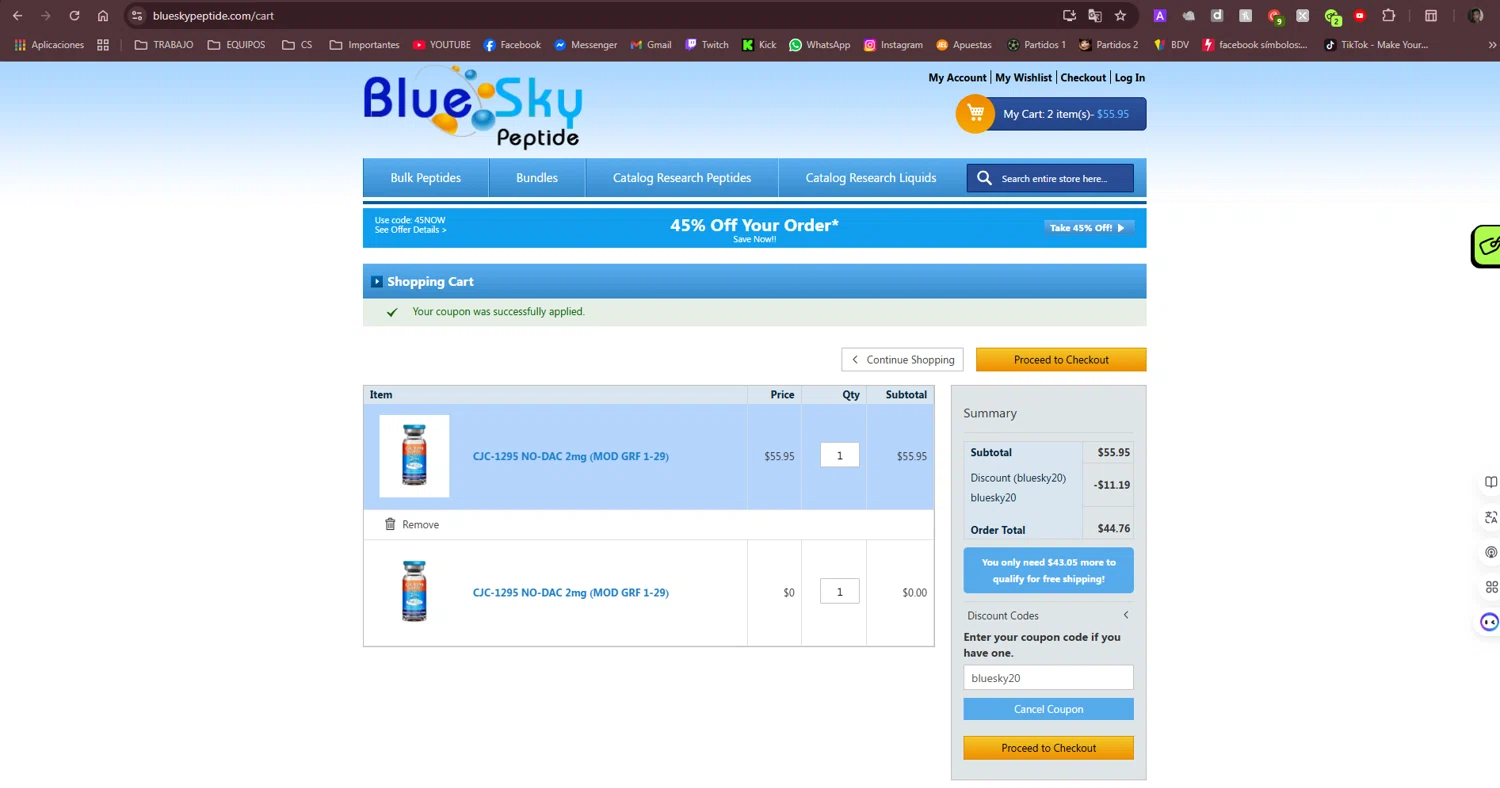Image resolution: width=1500 pixels, height=788 pixels.
Task: Show more bookmarks with the overflow chevron
Action: (1492, 44)
